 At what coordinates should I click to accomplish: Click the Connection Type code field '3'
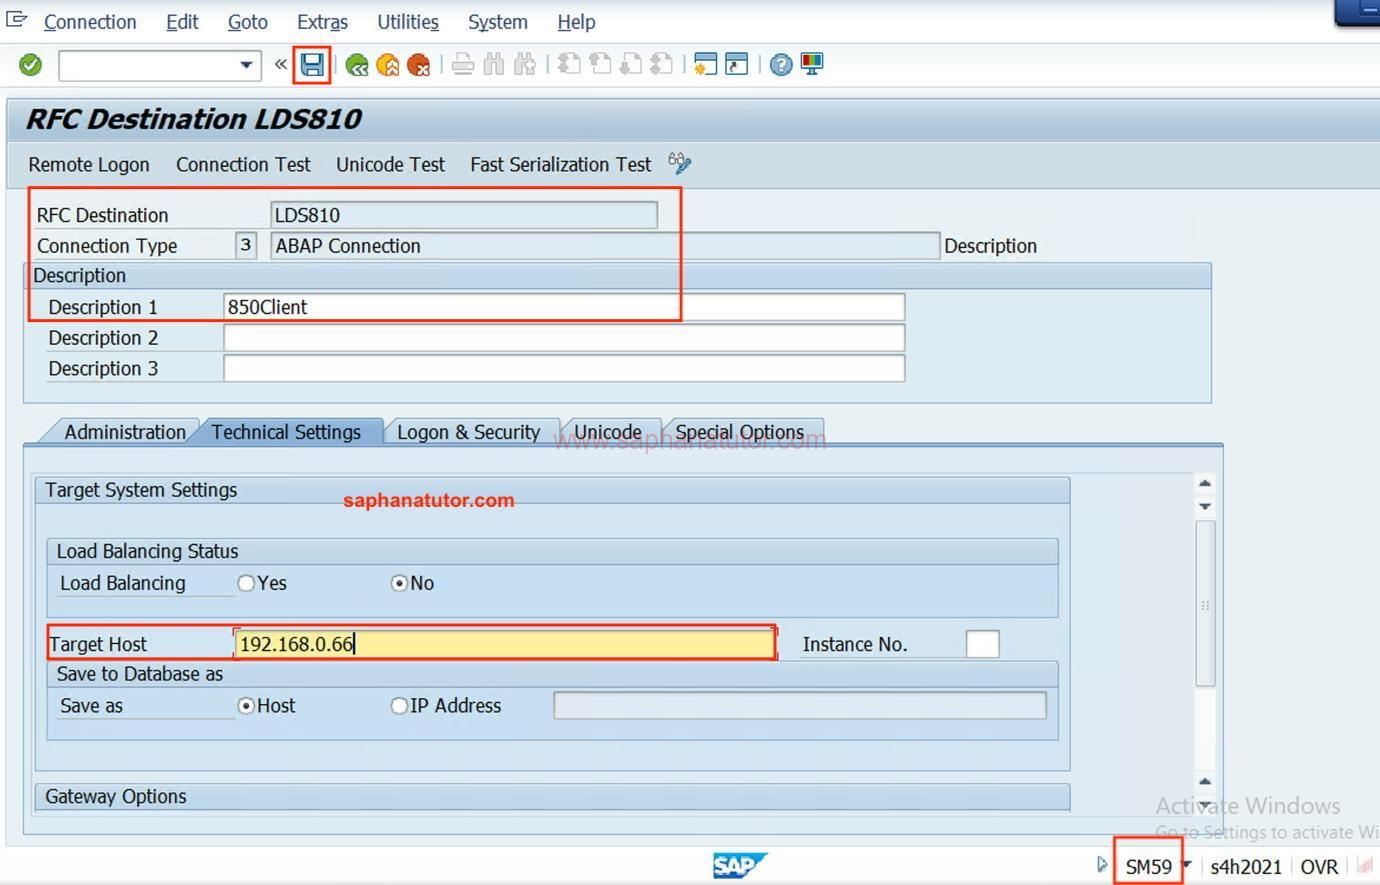point(246,245)
